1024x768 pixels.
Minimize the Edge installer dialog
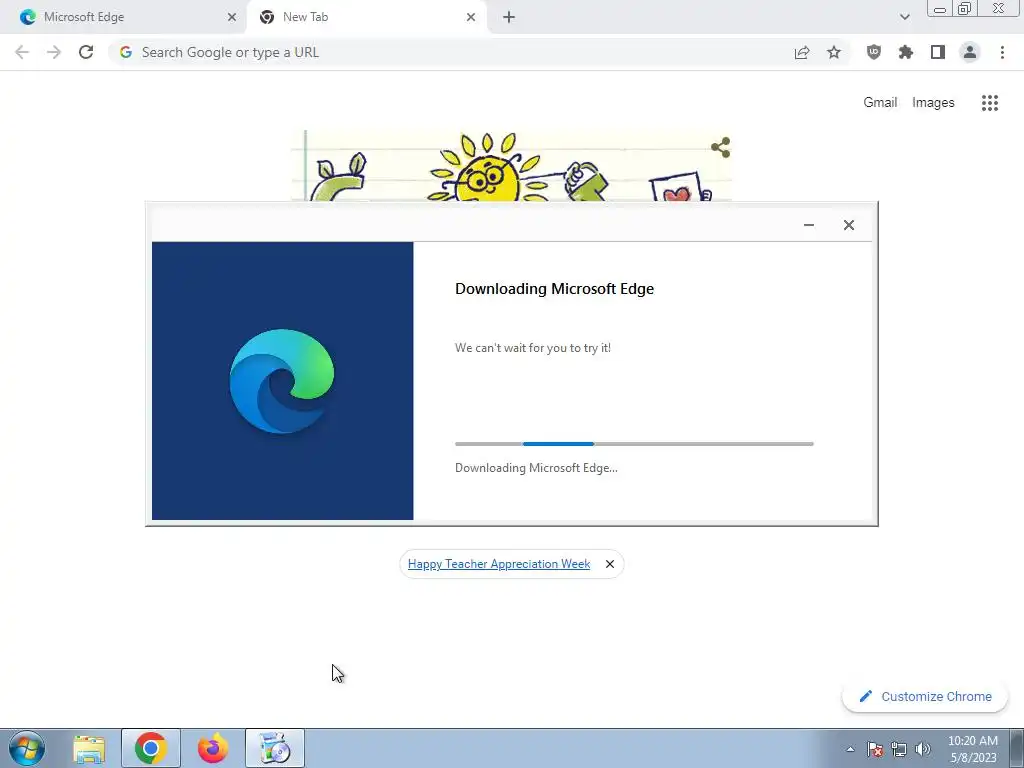coord(808,225)
